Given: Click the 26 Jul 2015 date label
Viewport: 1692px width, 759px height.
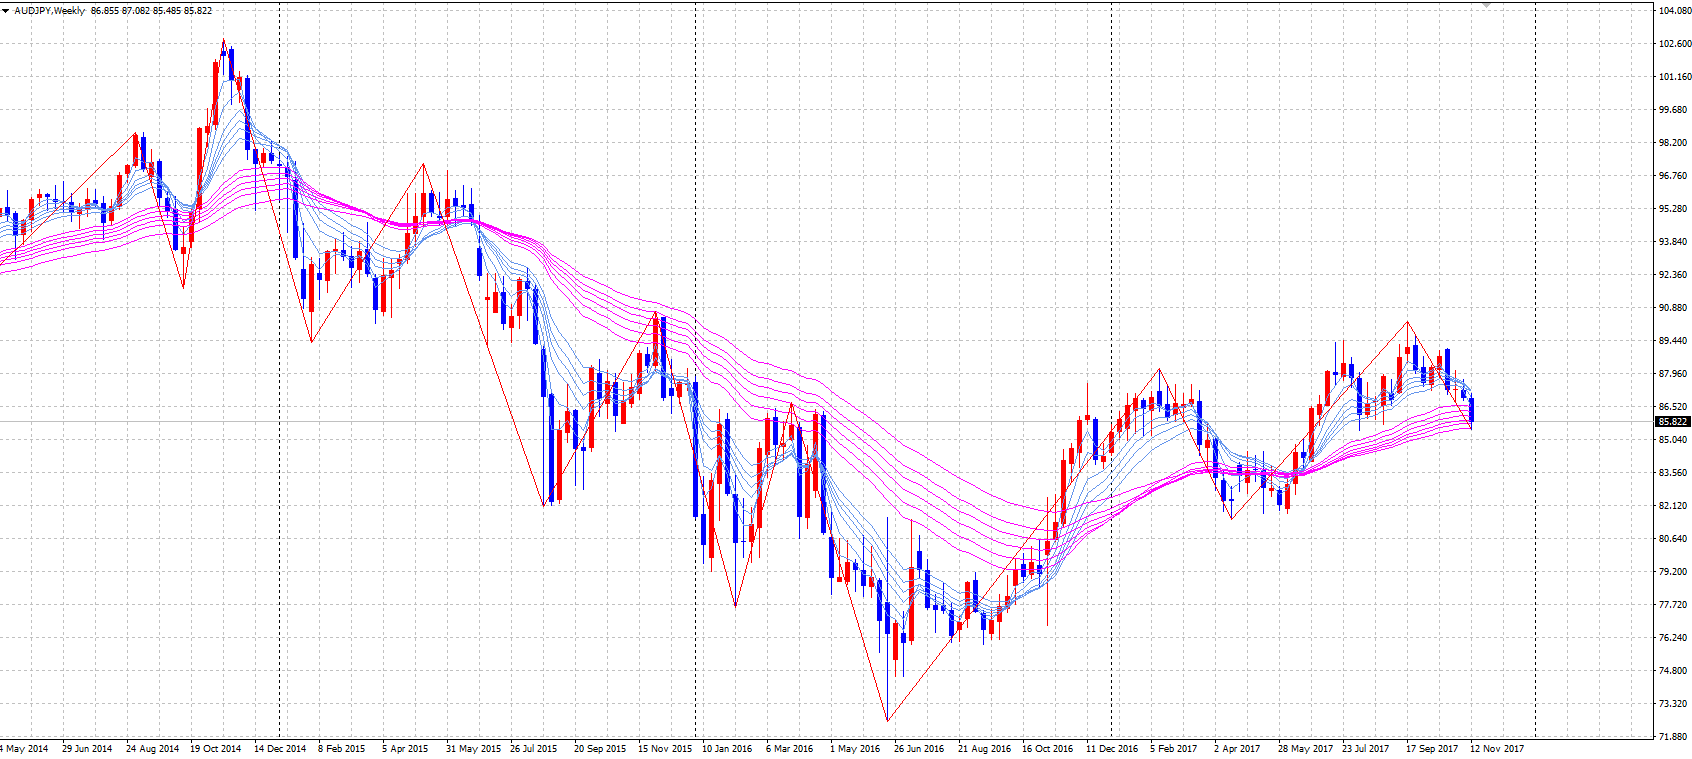Looking at the screenshot, I should pos(534,749).
